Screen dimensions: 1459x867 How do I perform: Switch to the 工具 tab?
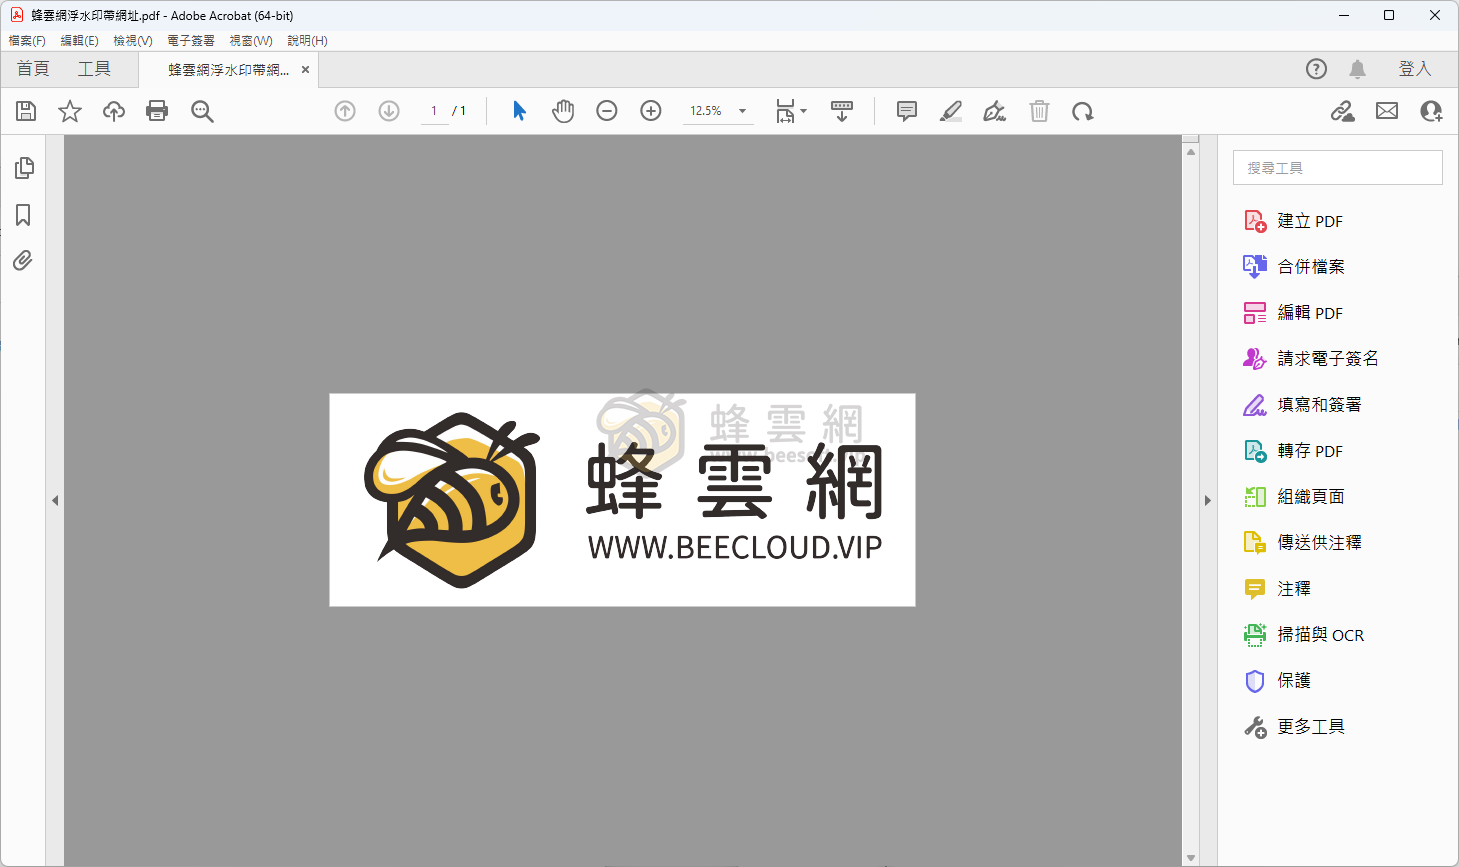(94, 69)
